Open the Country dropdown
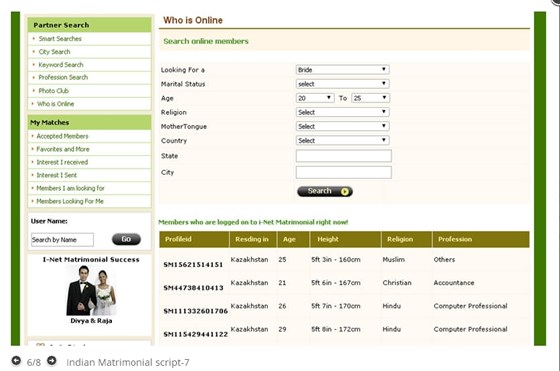 tap(342, 140)
